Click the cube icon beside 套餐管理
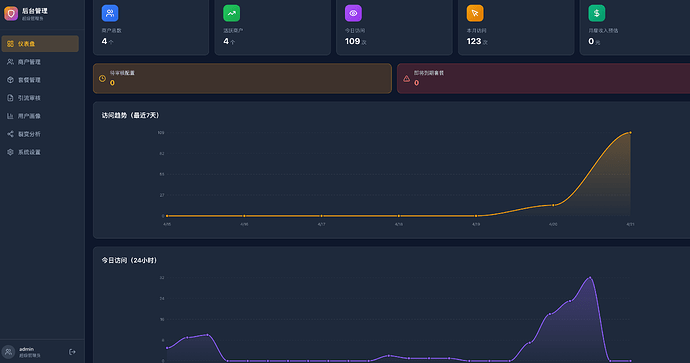The width and height of the screenshot is (690, 363). 10,80
